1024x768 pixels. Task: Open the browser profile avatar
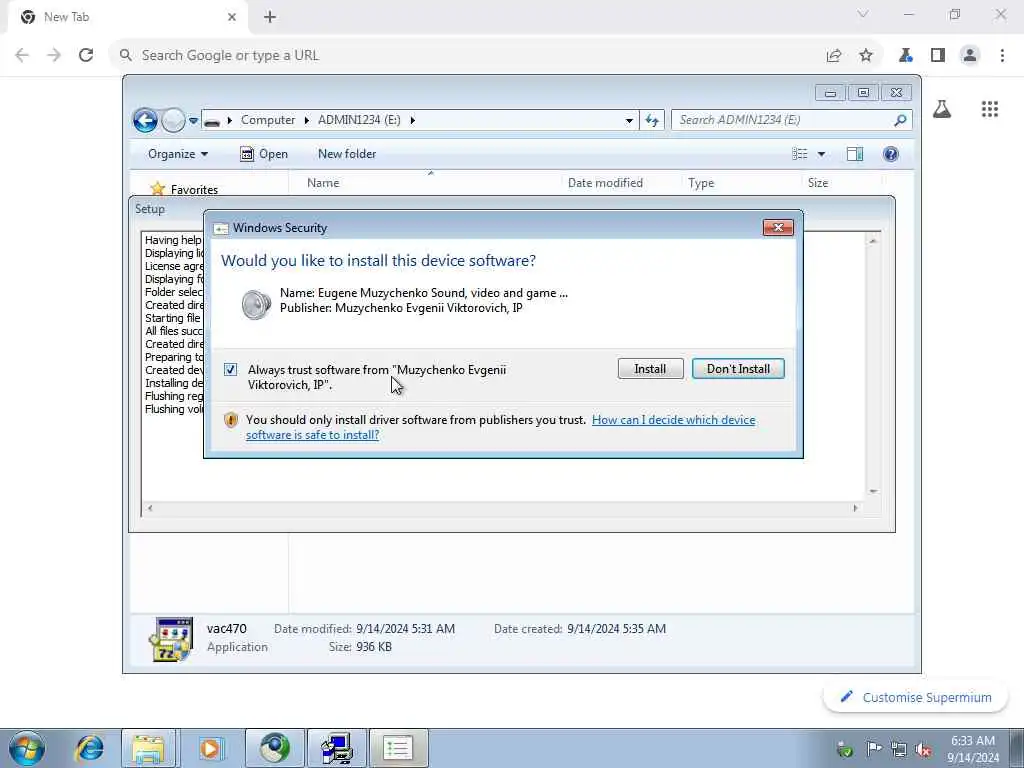click(x=970, y=56)
